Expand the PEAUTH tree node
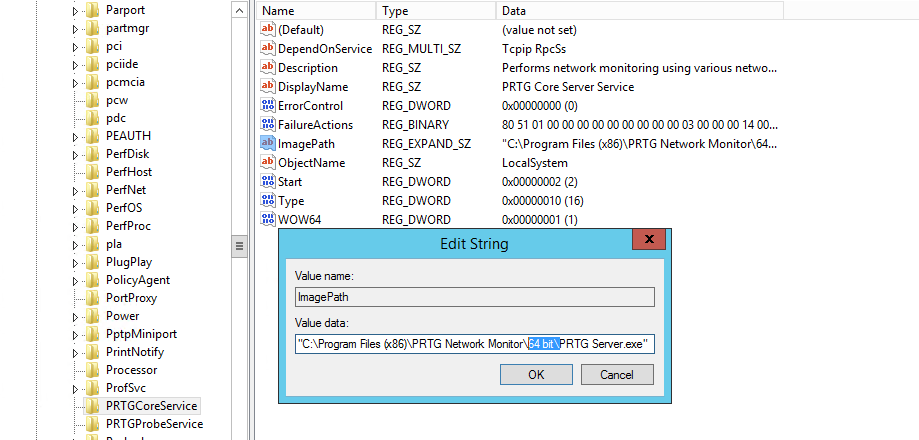 [75, 137]
